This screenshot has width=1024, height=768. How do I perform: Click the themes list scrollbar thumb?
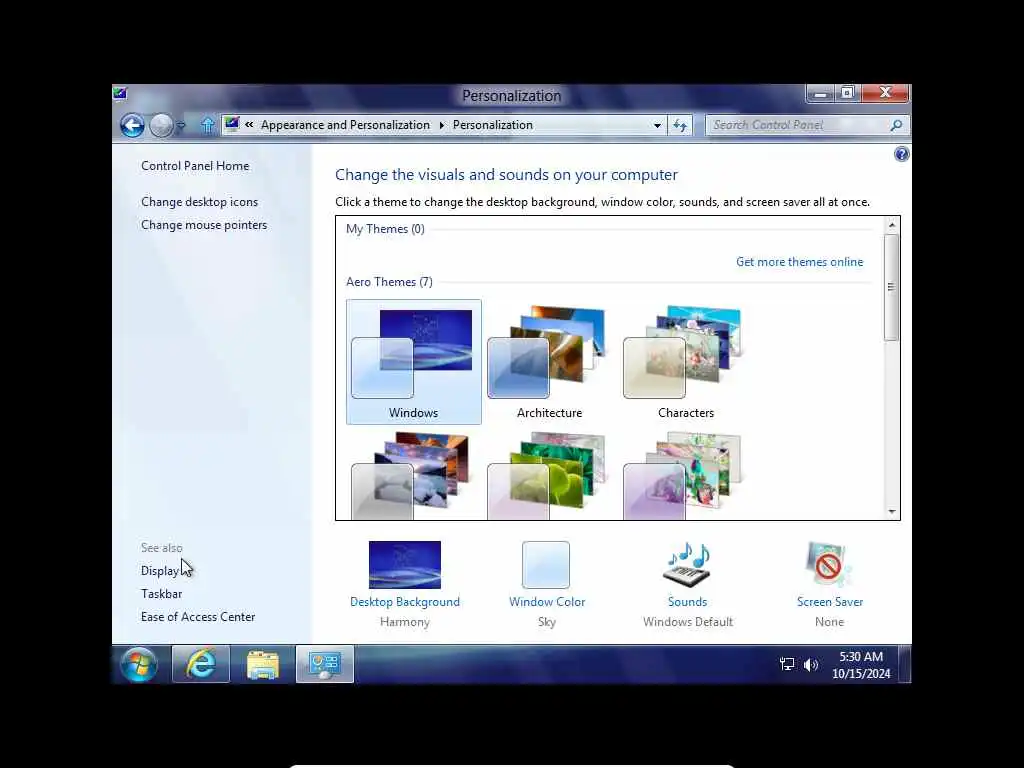pos(891,287)
